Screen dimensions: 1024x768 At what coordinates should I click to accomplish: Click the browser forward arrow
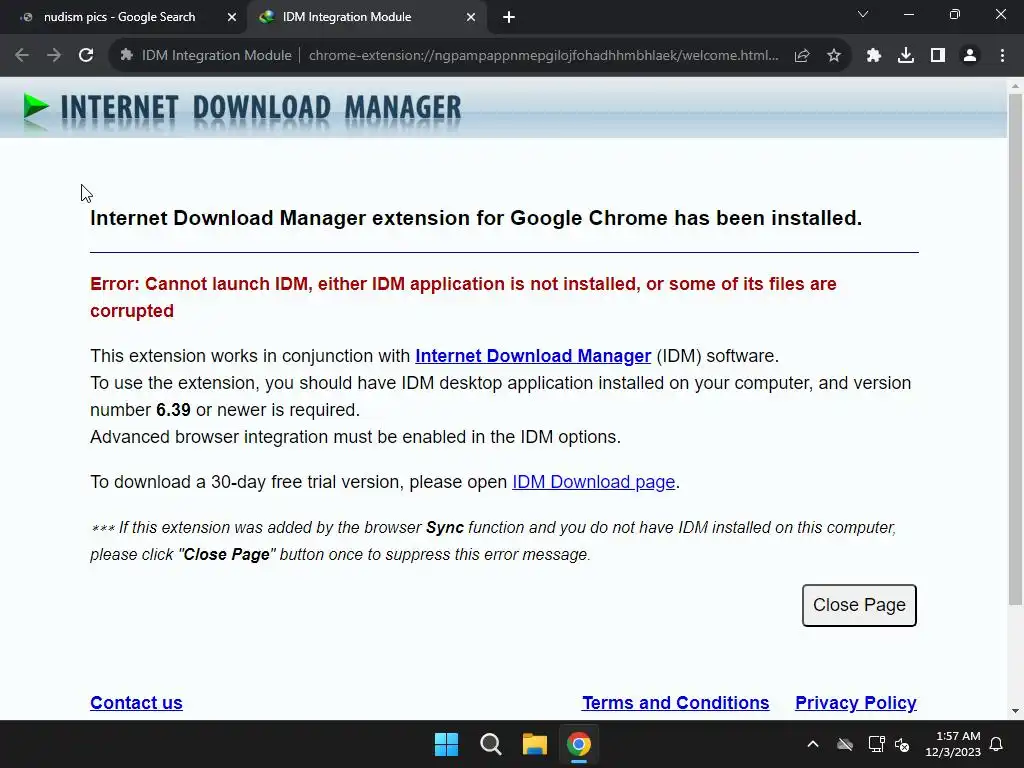(x=54, y=56)
